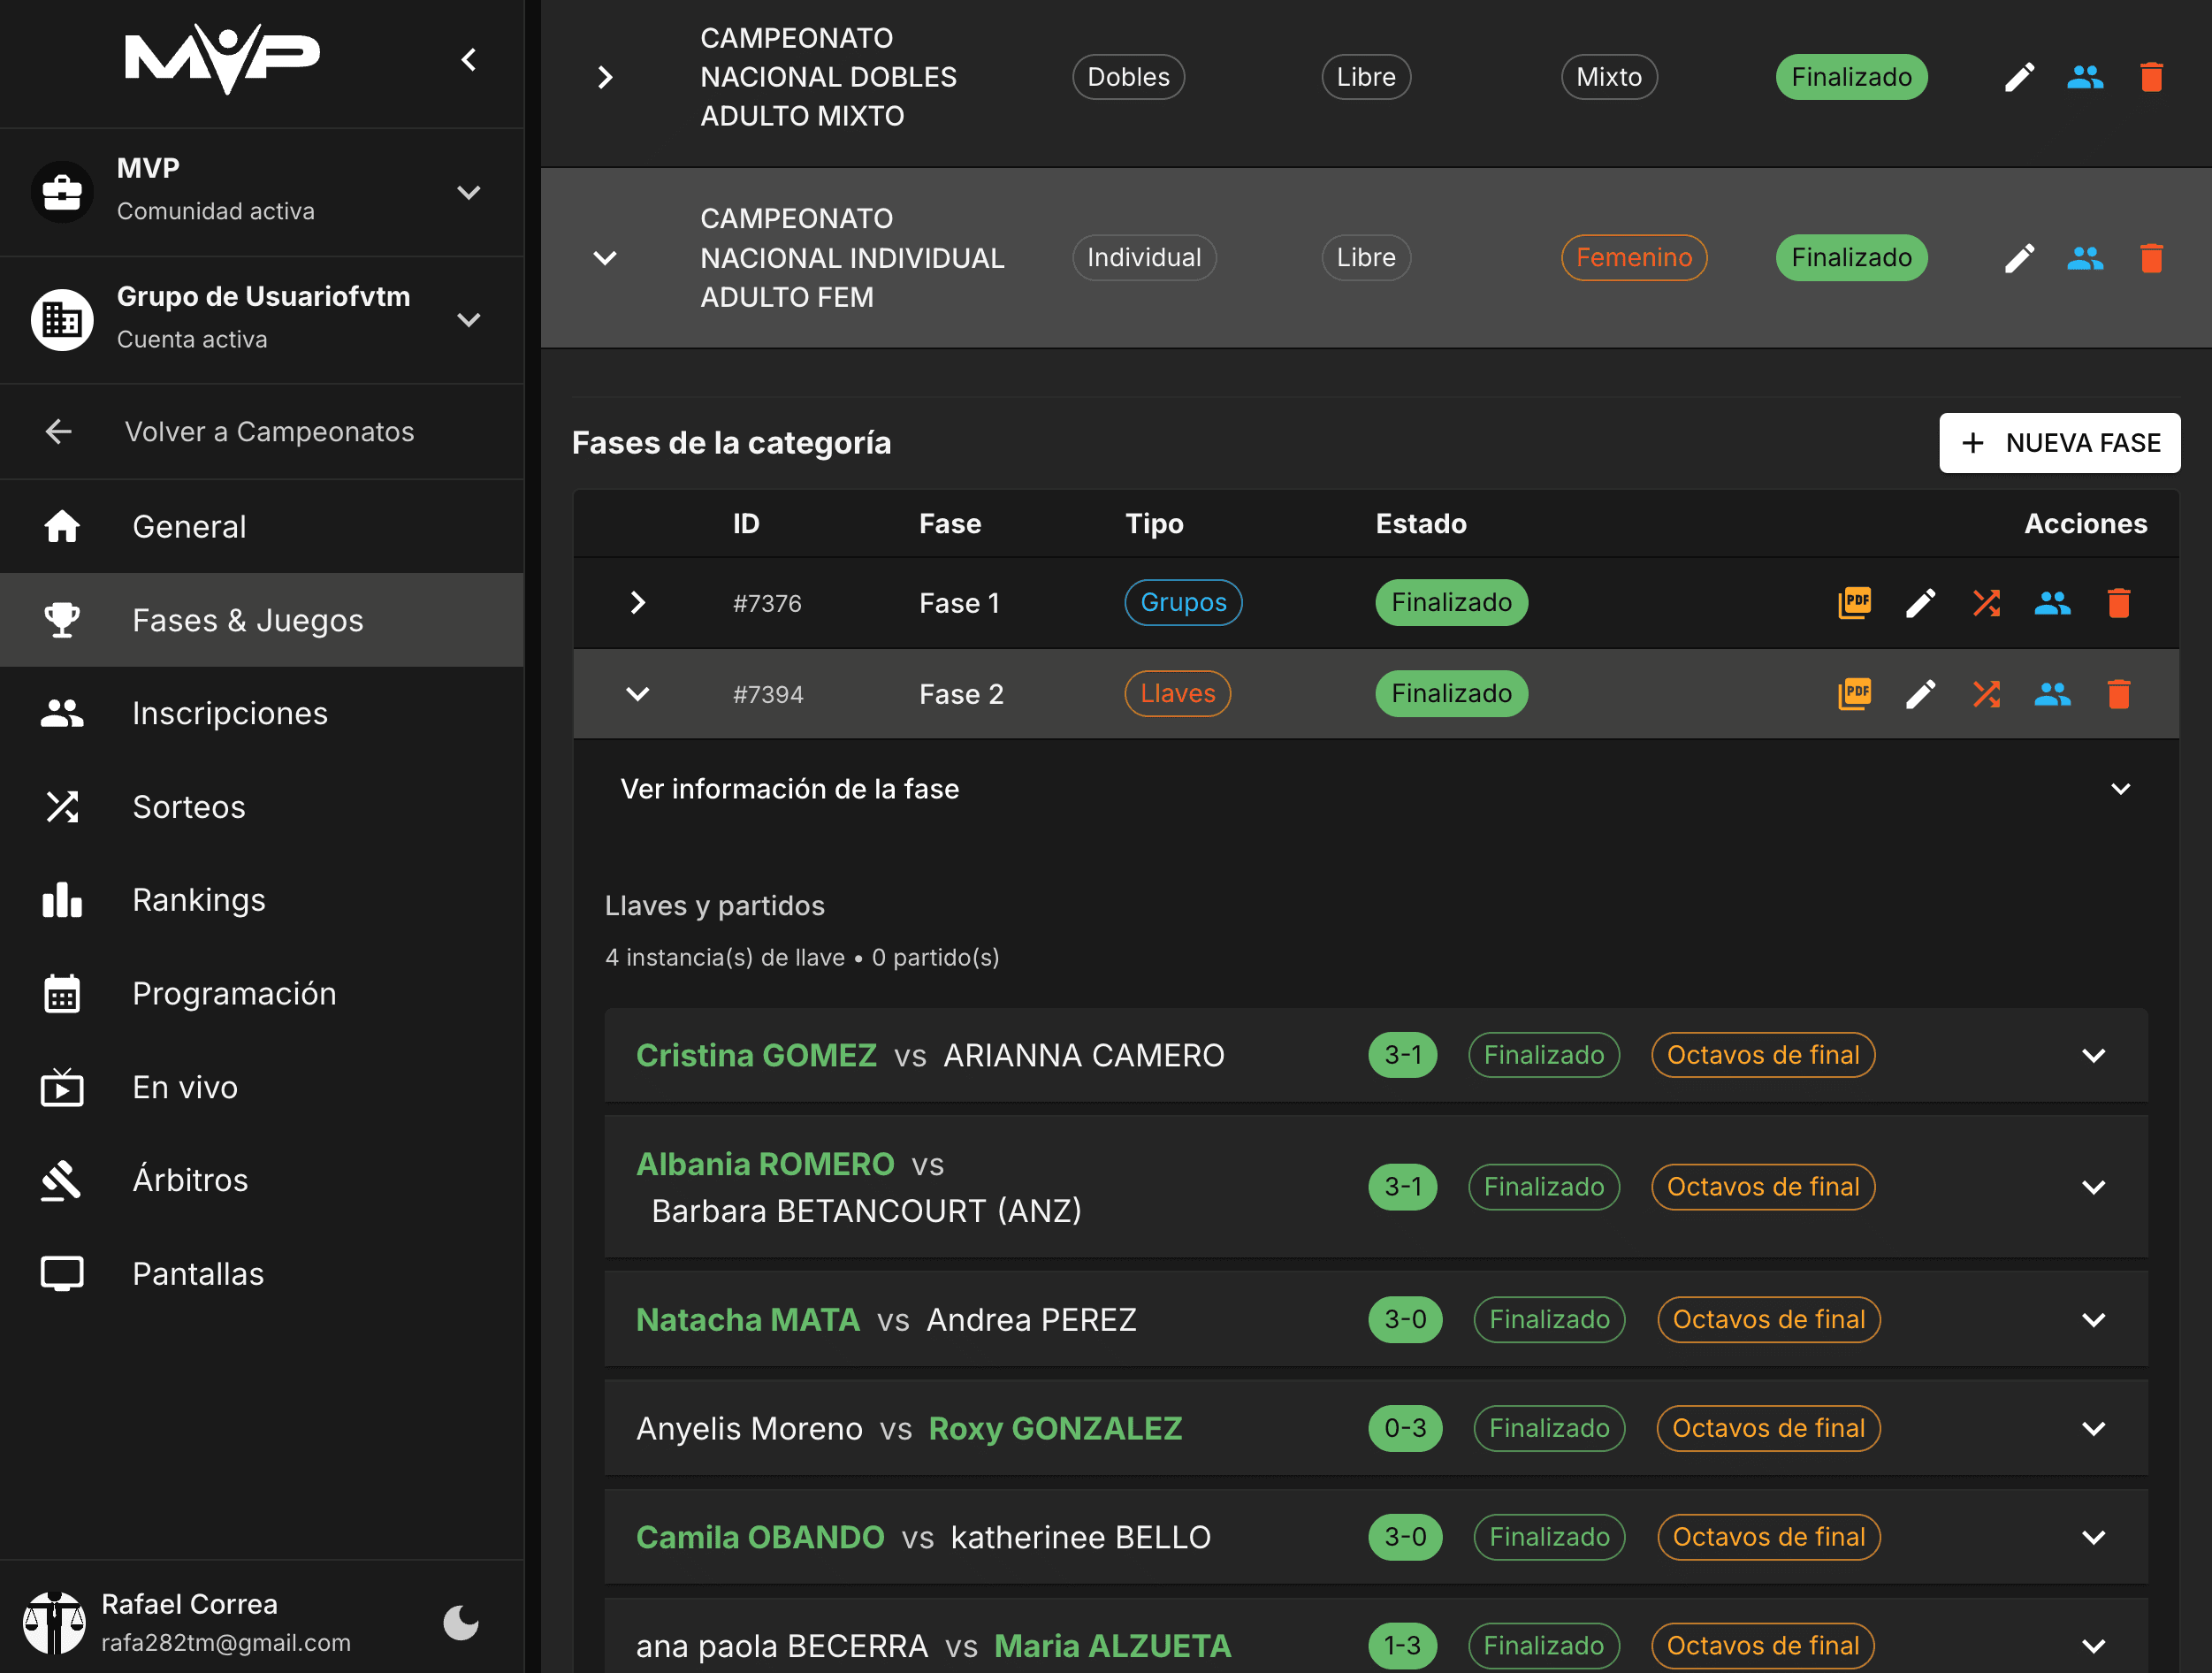
Task: Click the Rafael Correa account avatar
Action: pos(55,1621)
